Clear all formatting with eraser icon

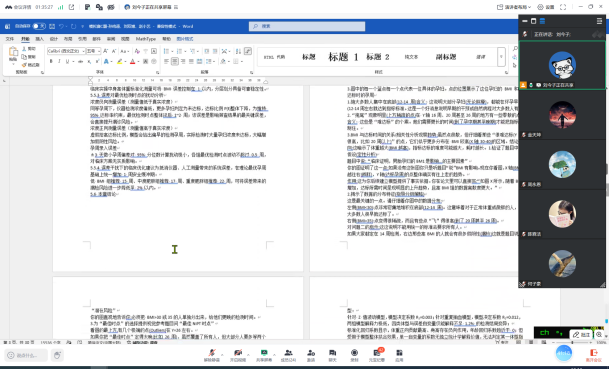[x=137, y=51]
